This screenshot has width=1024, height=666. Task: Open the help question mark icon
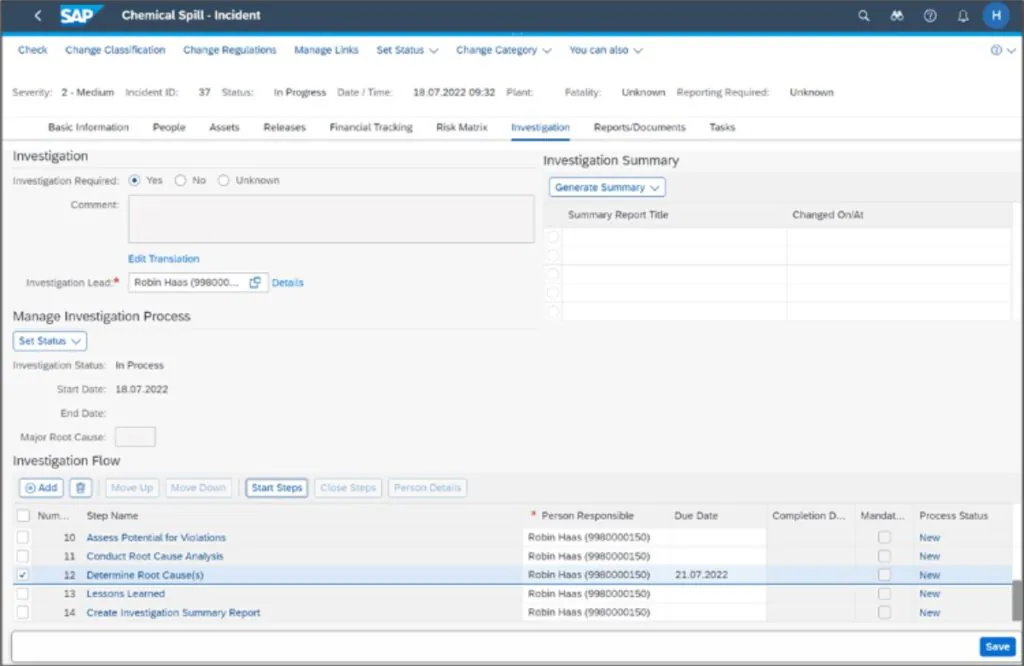tap(930, 16)
